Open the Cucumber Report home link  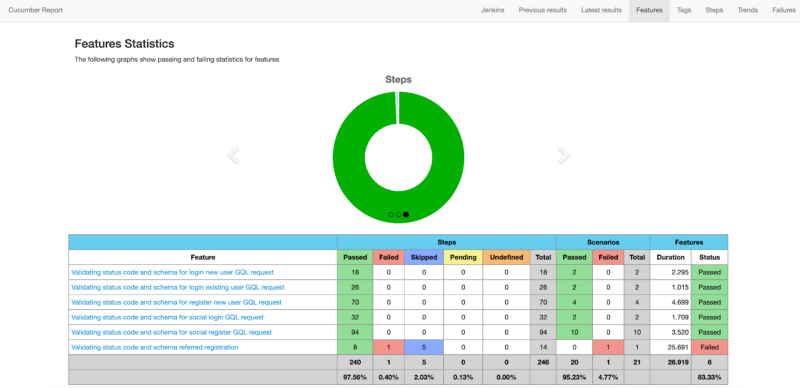[x=36, y=10]
